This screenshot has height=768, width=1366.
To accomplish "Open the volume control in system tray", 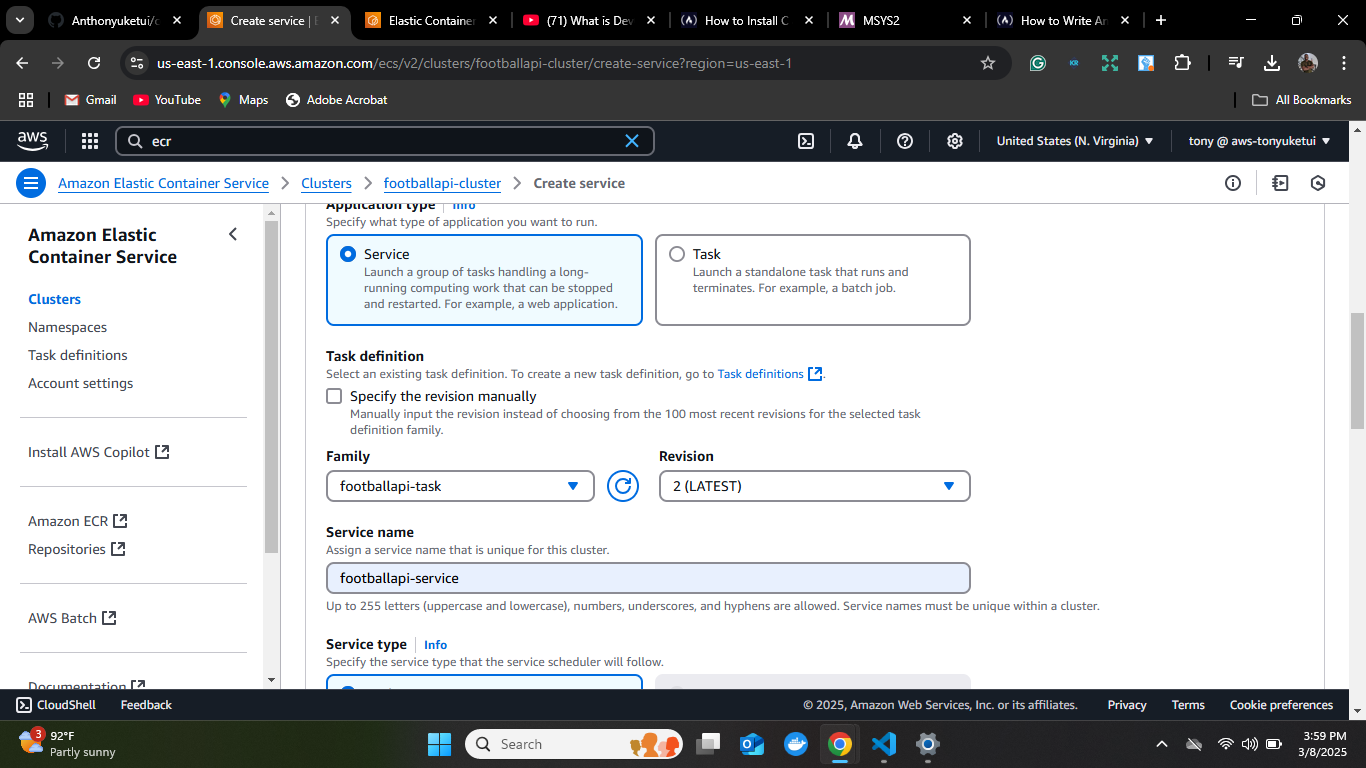I will point(1249,744).
